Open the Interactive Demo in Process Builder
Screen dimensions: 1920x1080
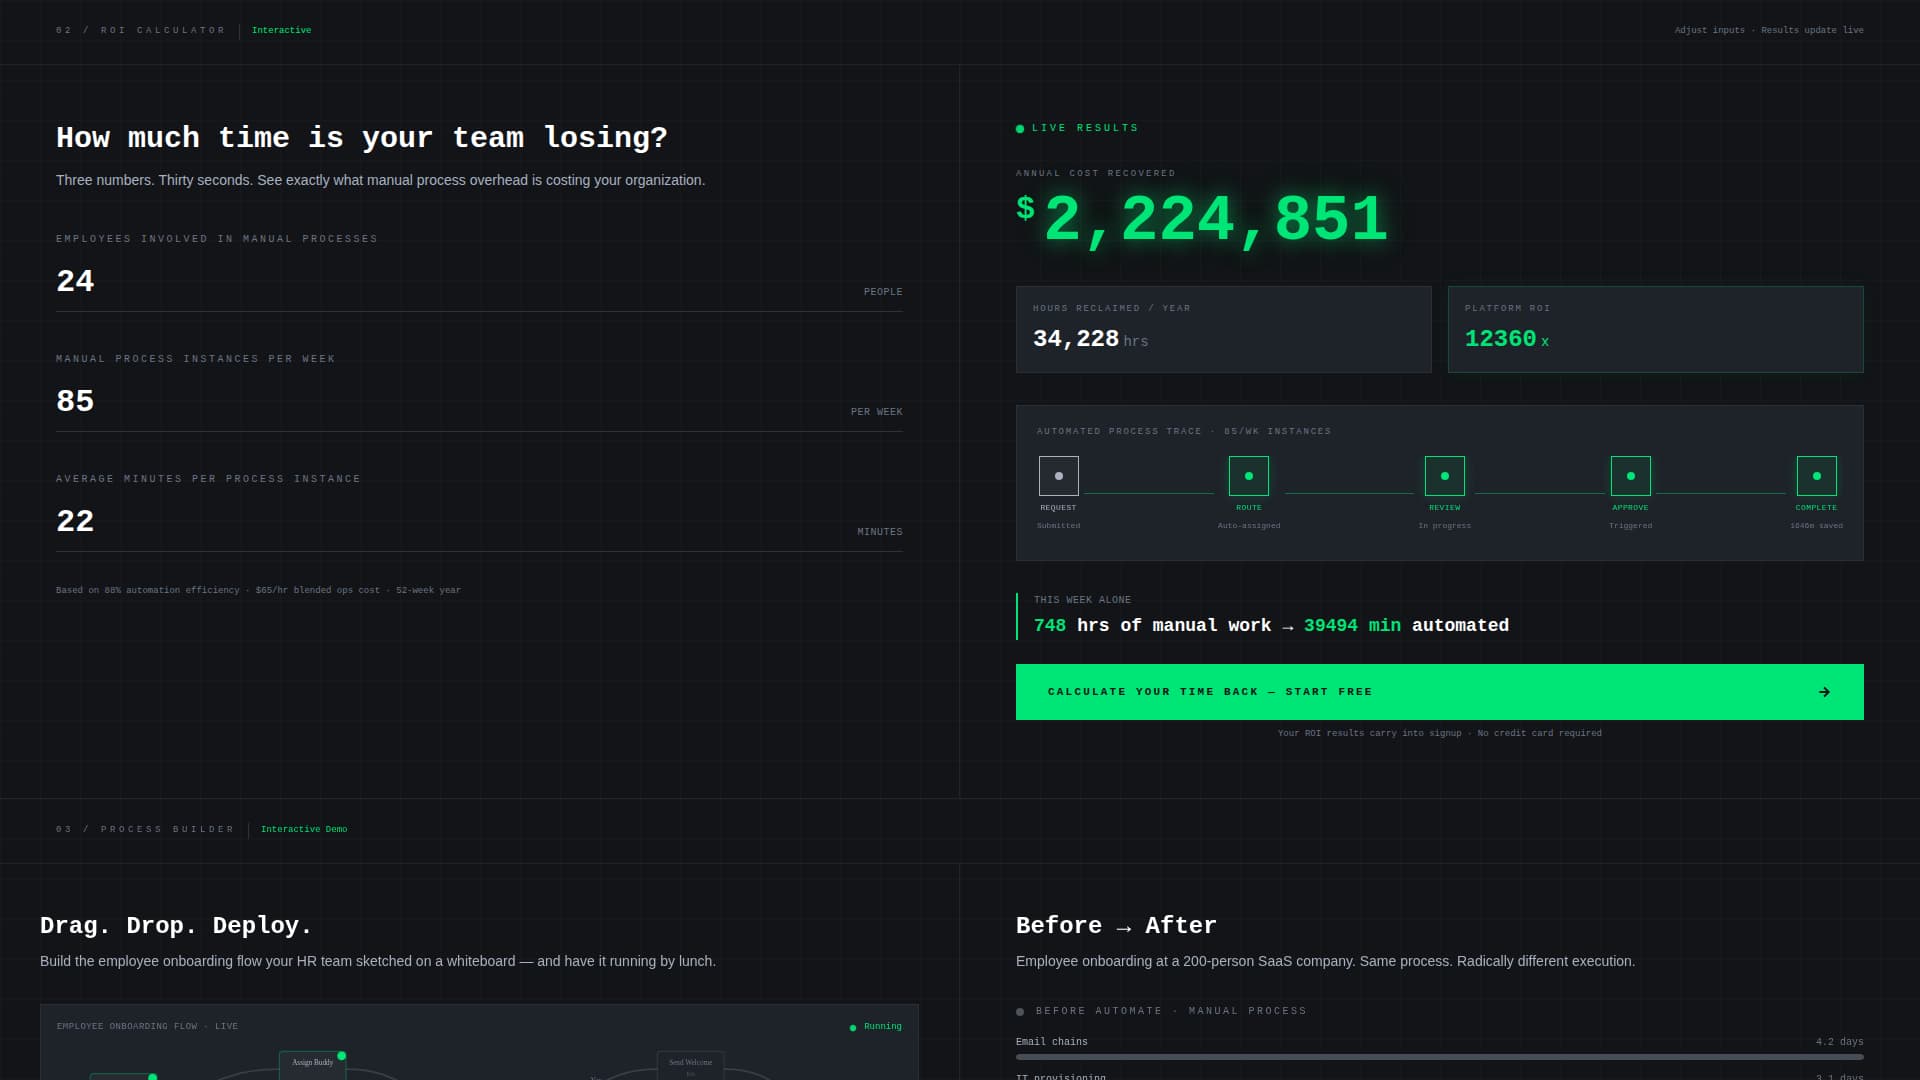pyautogui.click(x=303, y=829)
